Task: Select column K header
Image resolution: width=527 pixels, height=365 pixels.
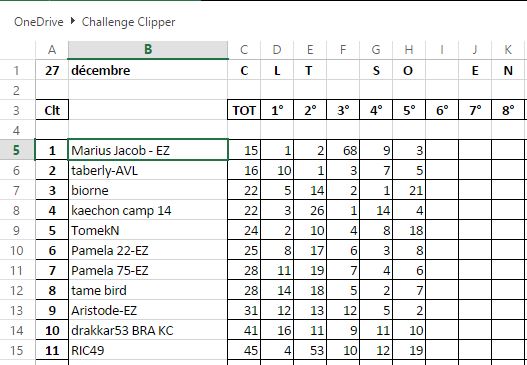Action: (x=508, y=50)
